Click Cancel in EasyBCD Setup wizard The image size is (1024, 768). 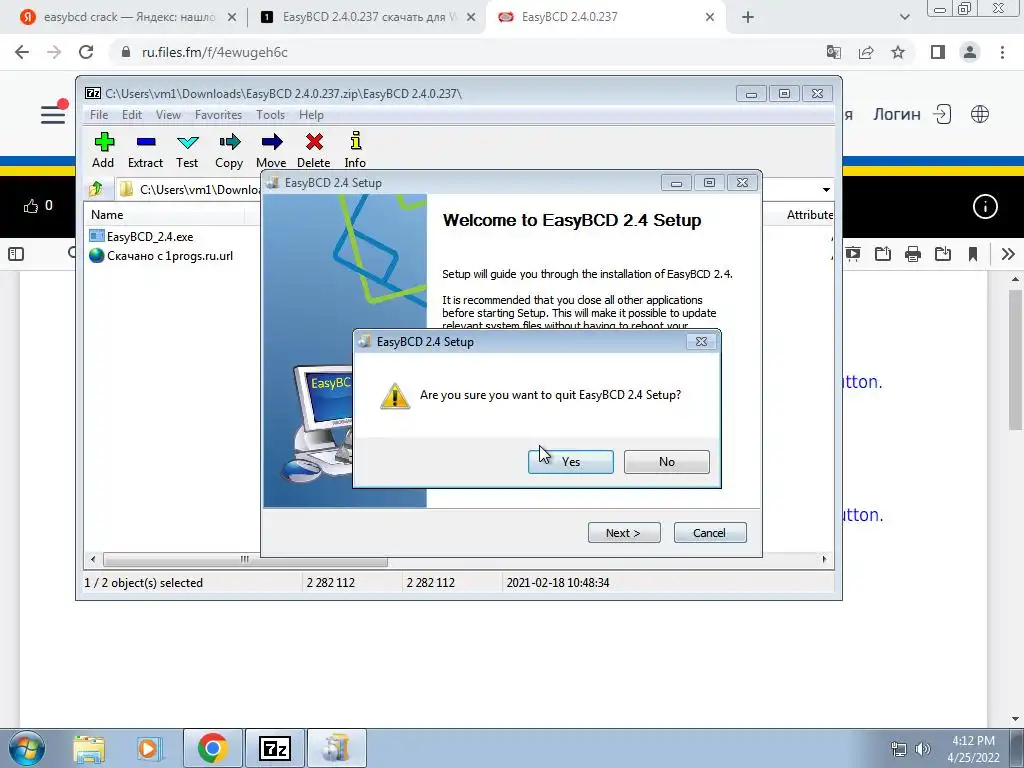(709, 533)
